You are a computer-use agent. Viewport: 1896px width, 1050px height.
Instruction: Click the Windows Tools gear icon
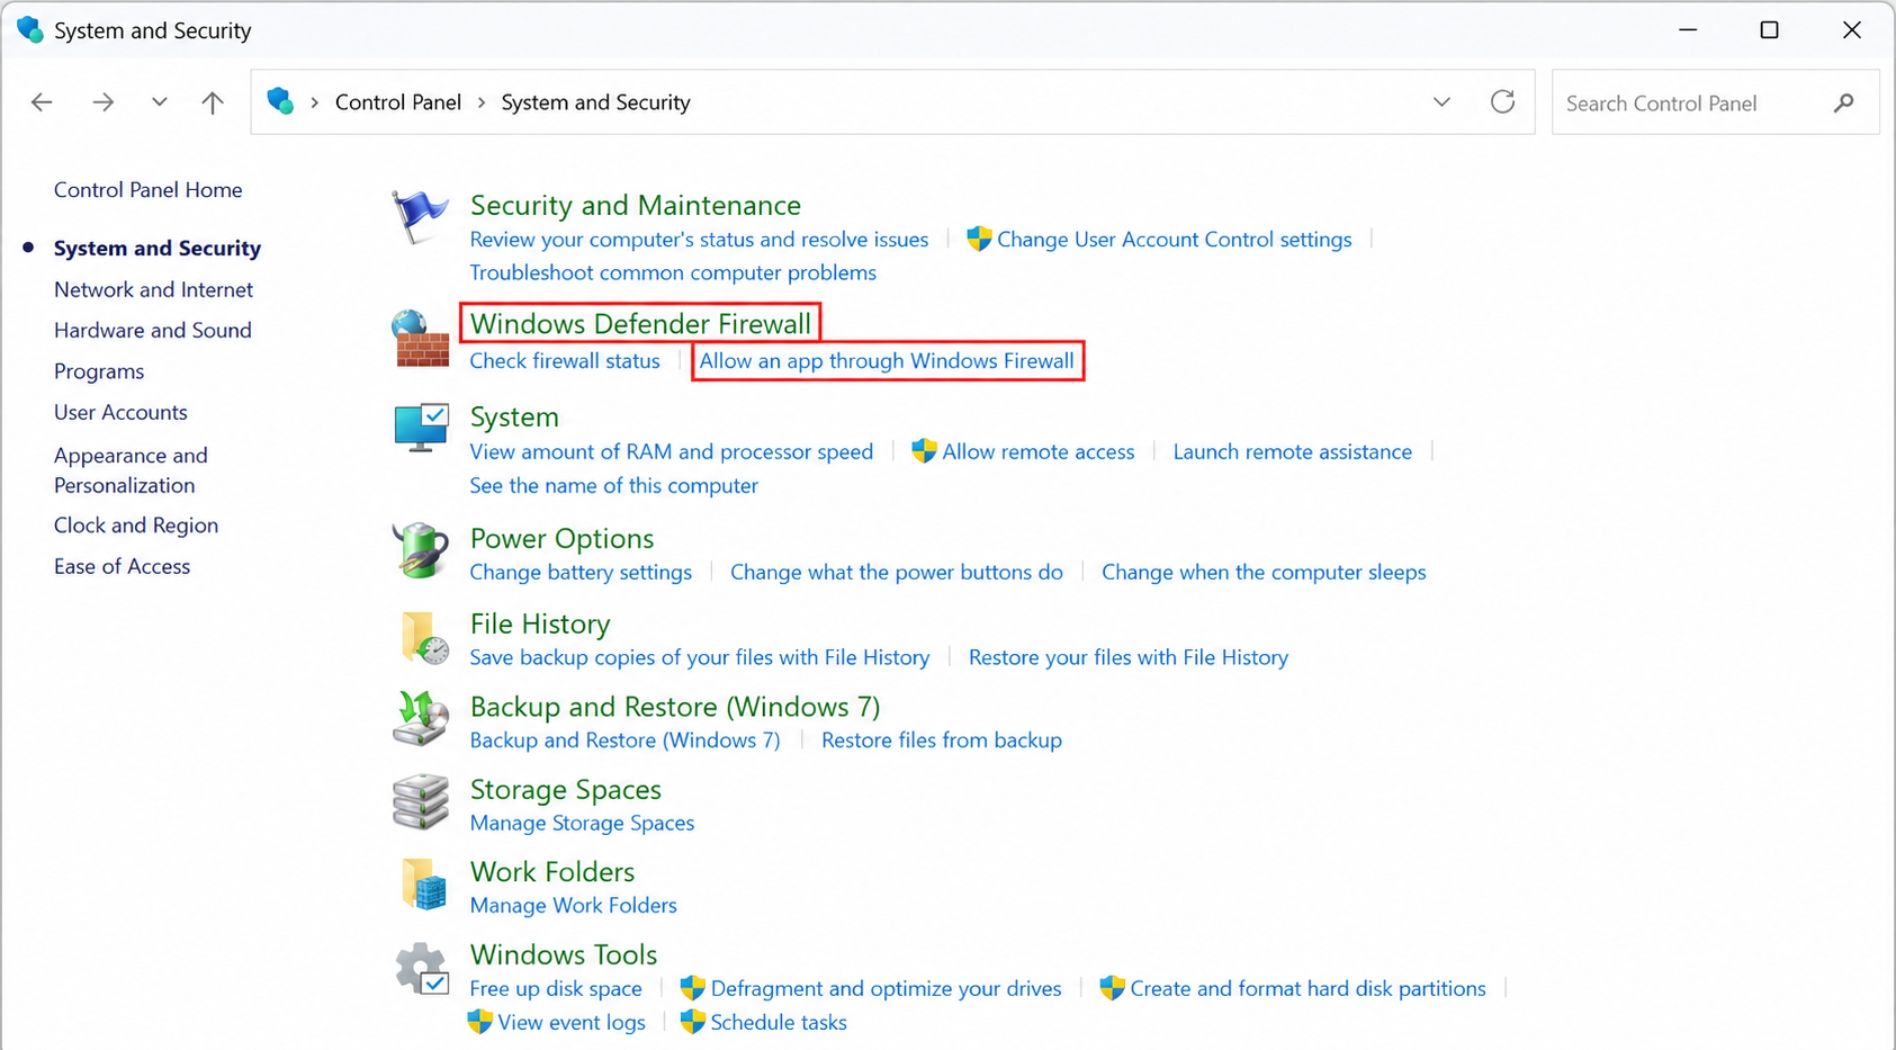421,968
